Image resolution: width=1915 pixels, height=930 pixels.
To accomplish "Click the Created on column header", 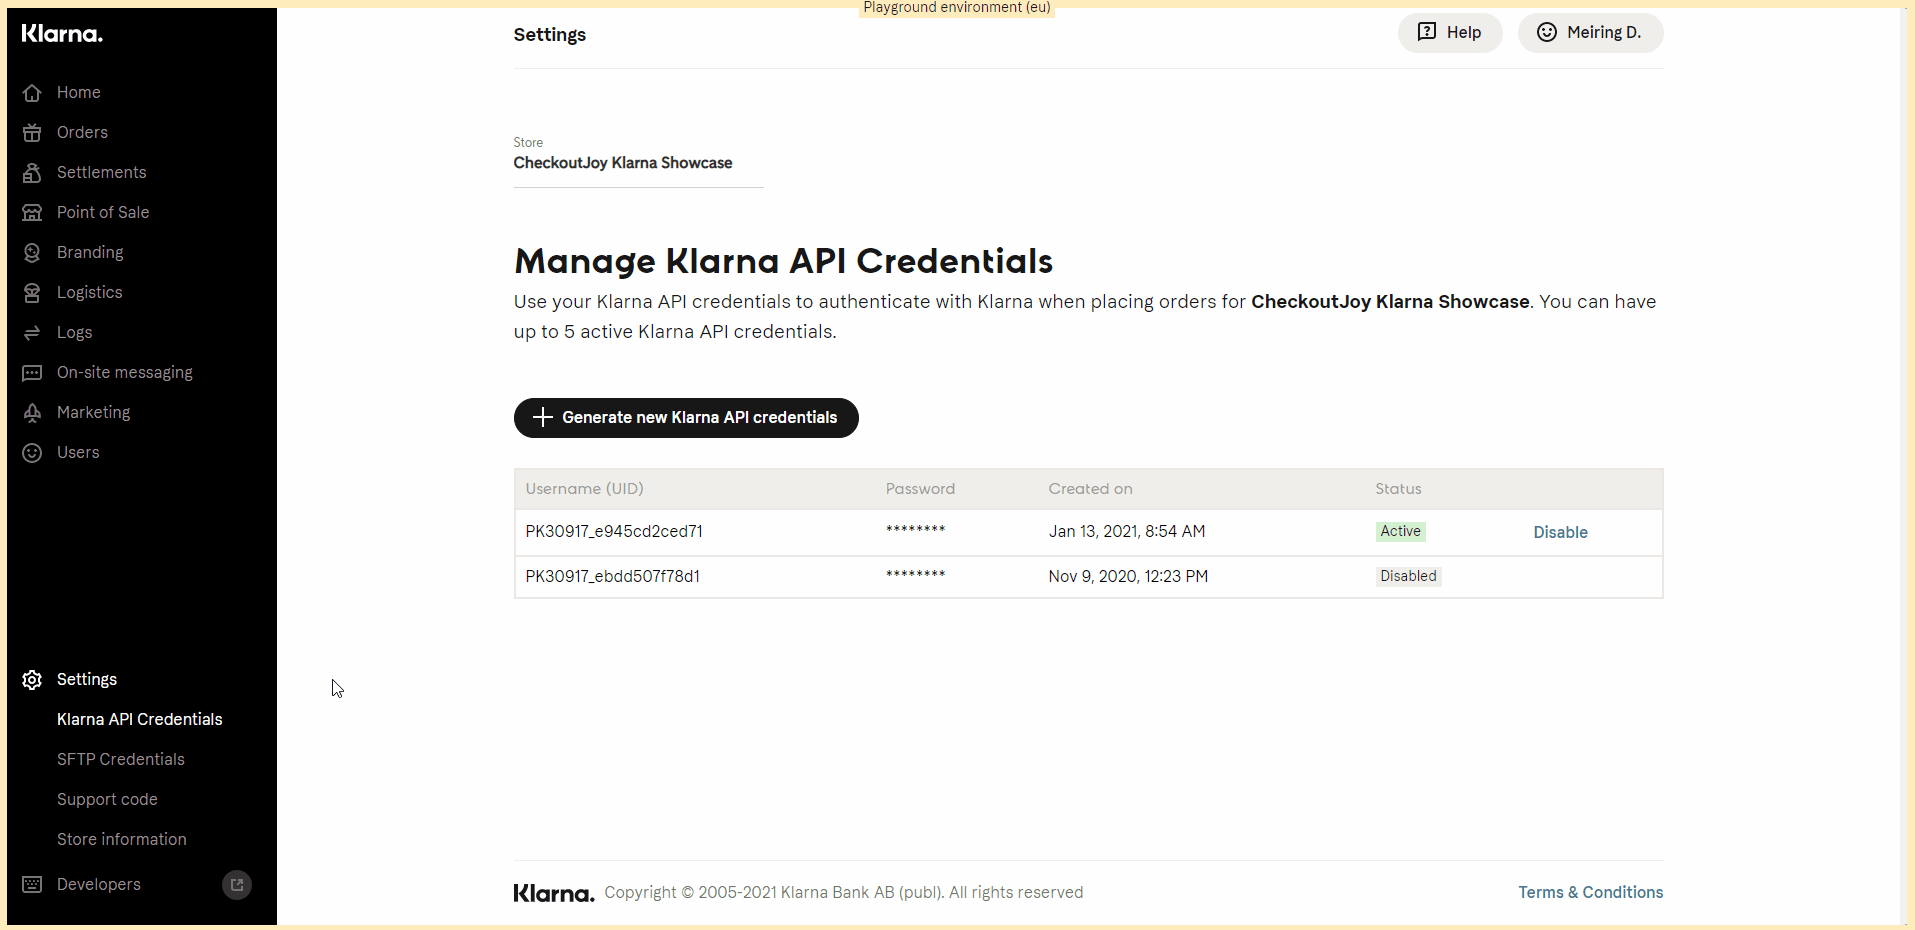I will tap(1090, 489).
